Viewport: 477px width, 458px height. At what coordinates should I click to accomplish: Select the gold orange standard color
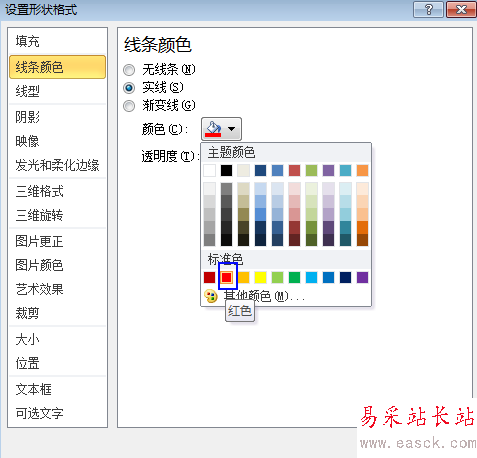[x=243, y=277]
